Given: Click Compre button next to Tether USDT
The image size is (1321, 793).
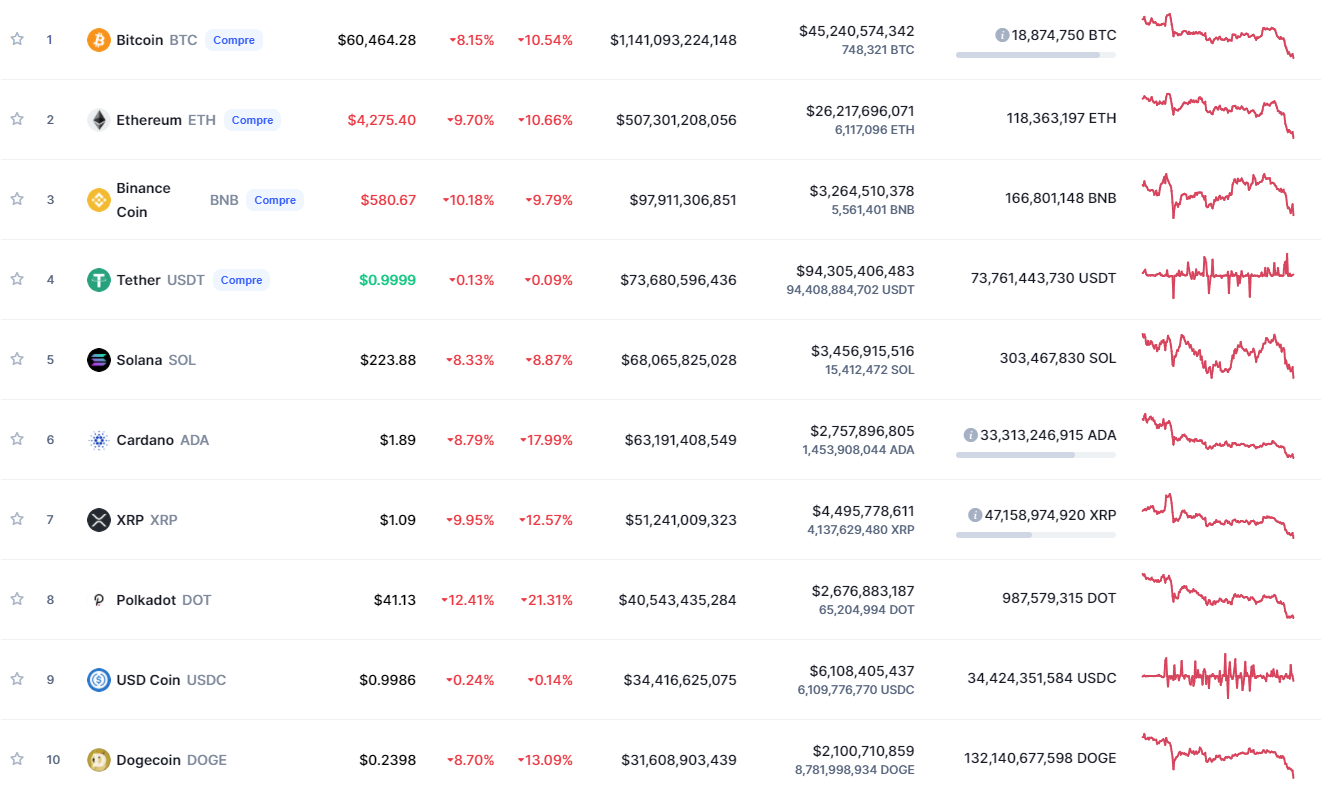Looking at the screenshot, I should coord(242,280).
